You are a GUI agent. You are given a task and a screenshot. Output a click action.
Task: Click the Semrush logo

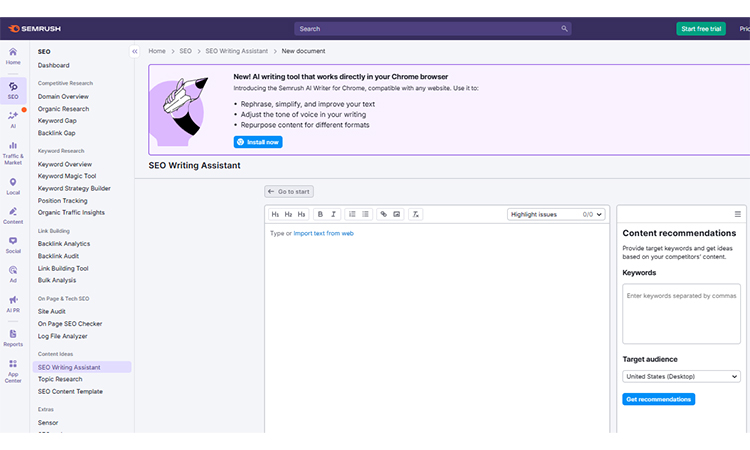pyautogui.click(x=34, y=29)
